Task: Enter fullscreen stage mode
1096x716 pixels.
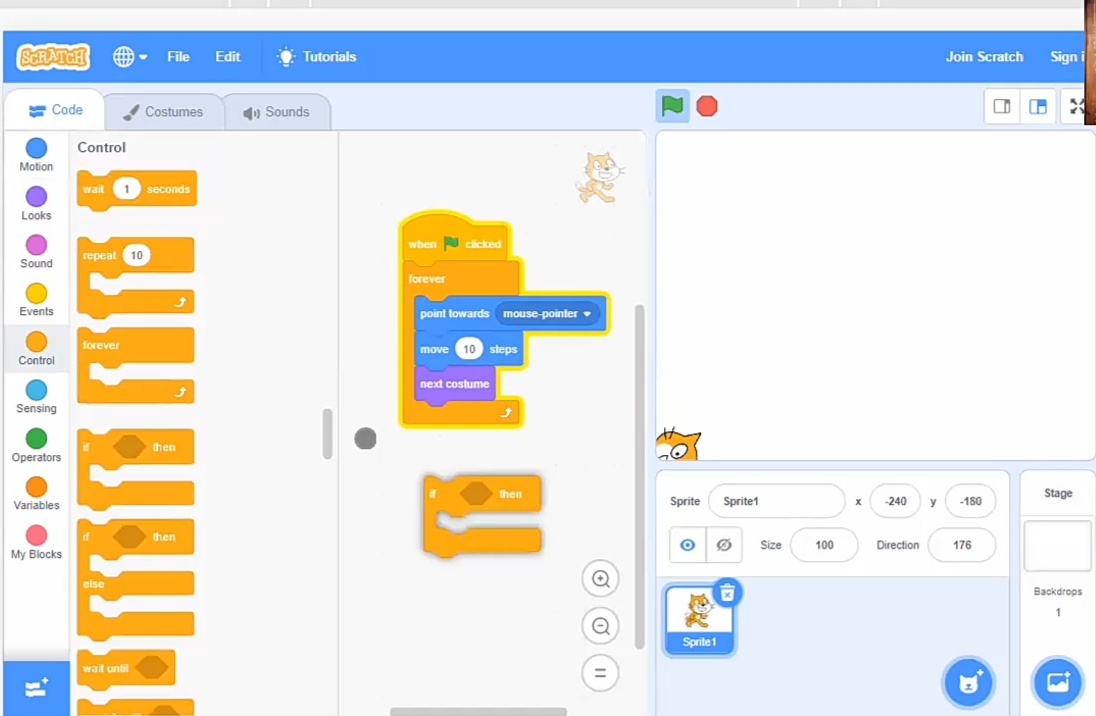Action: pyautogui.click(x=1078, y=106)
